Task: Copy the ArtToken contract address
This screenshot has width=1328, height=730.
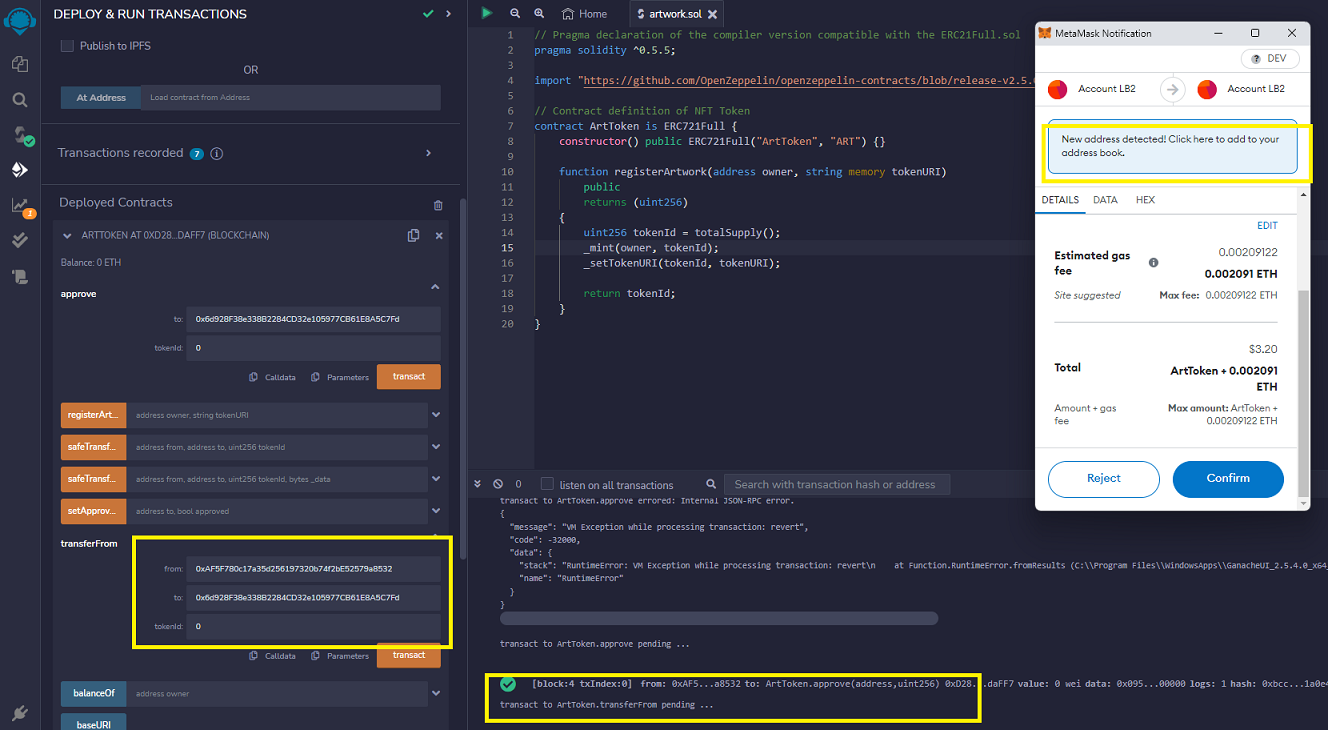Action: (x=413, y=236)
